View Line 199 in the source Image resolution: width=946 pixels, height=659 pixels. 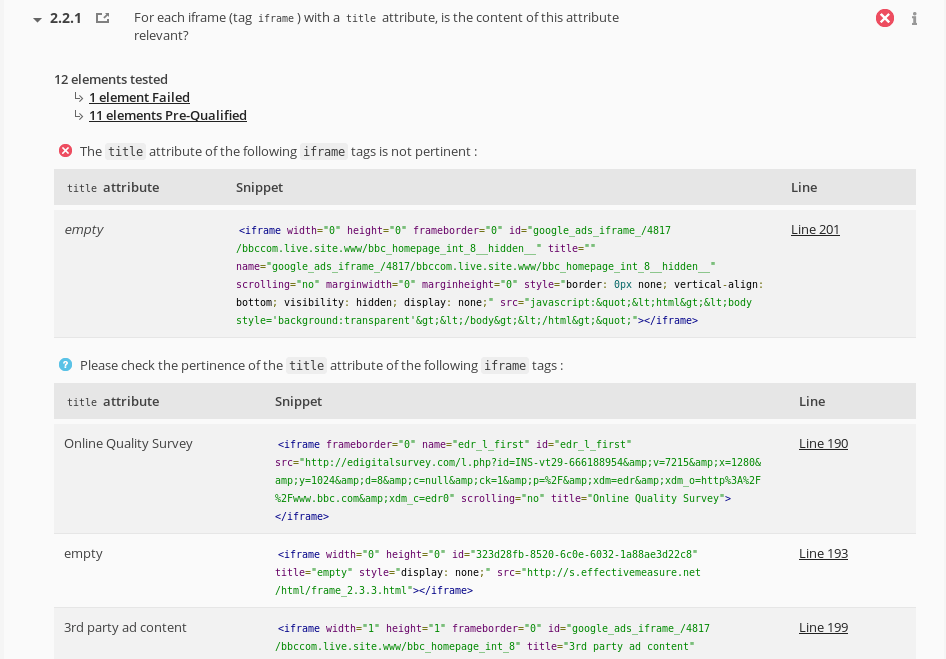[x=823, y=627]
